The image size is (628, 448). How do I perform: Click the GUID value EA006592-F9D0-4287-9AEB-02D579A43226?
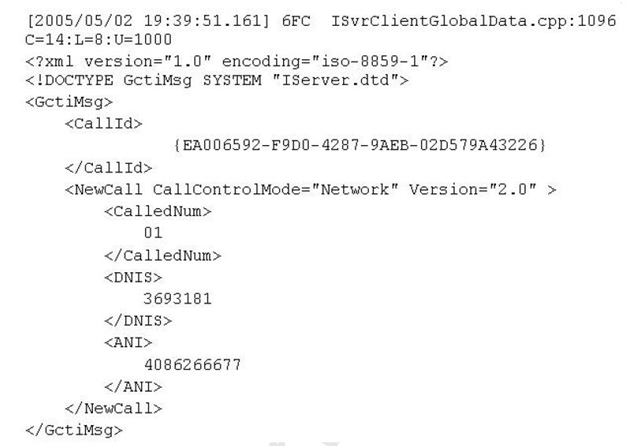(360, 145)
